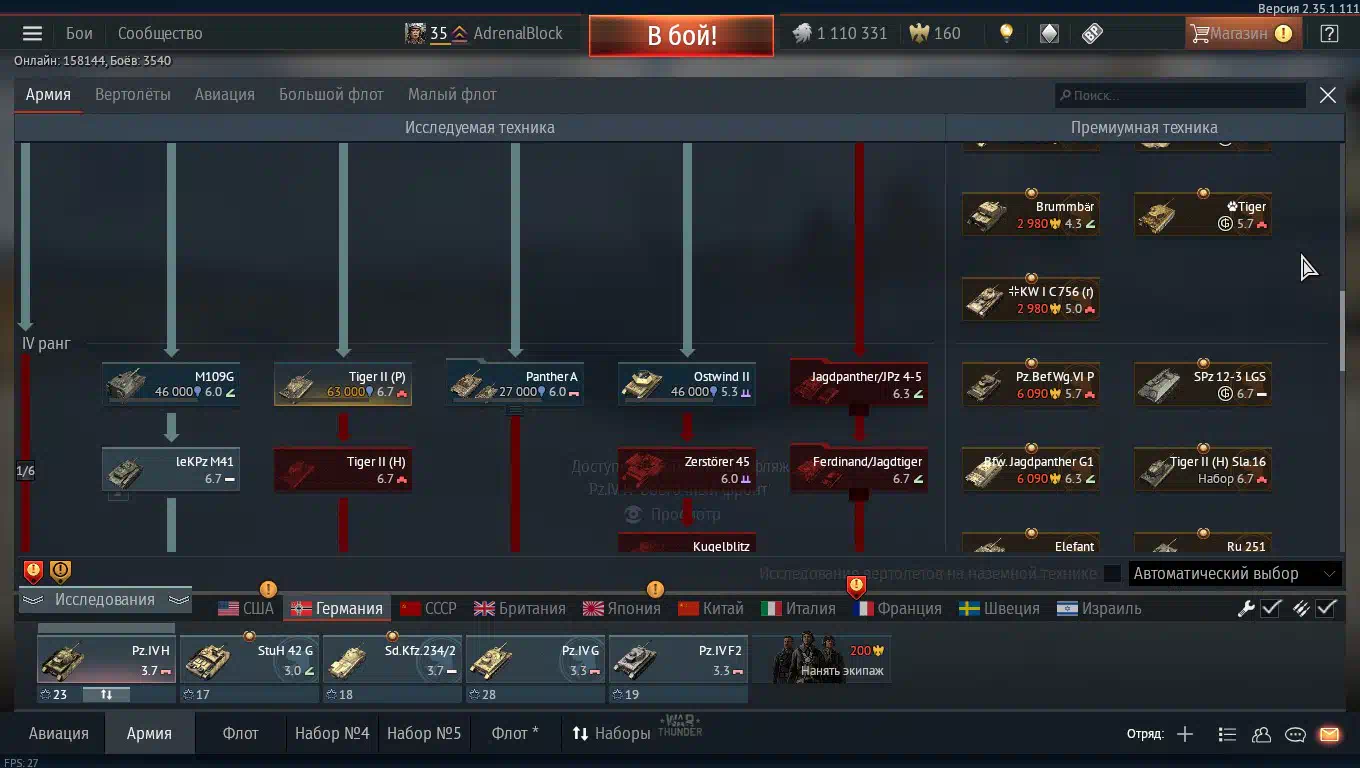Switch nation to Япония

click(x=622, y=608)
